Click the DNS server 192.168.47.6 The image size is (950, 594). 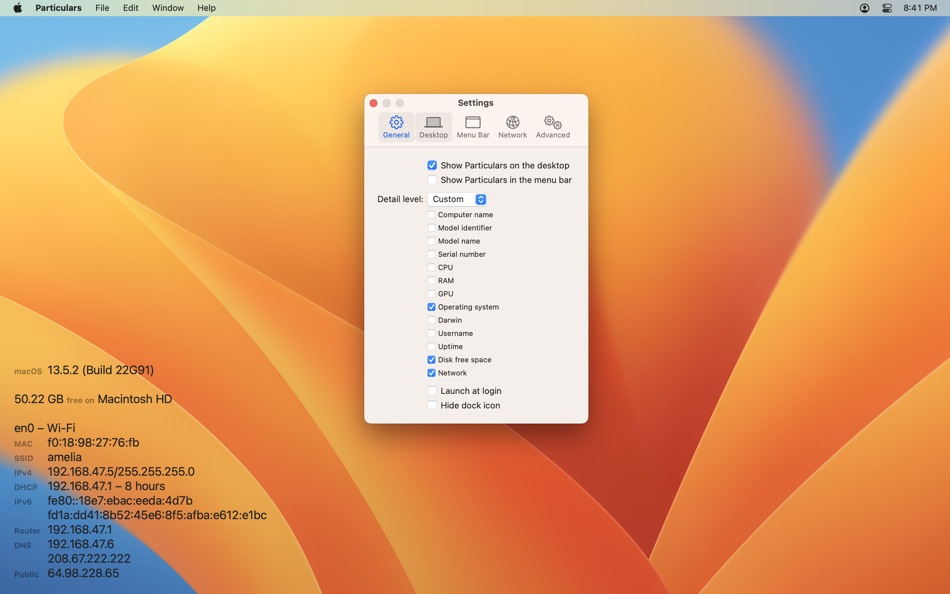81,544
